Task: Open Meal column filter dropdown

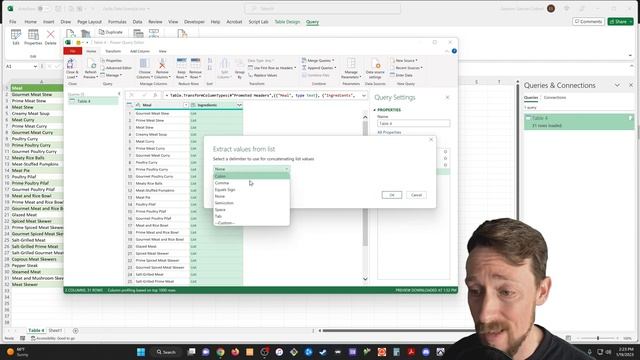Action: (186, 105)
